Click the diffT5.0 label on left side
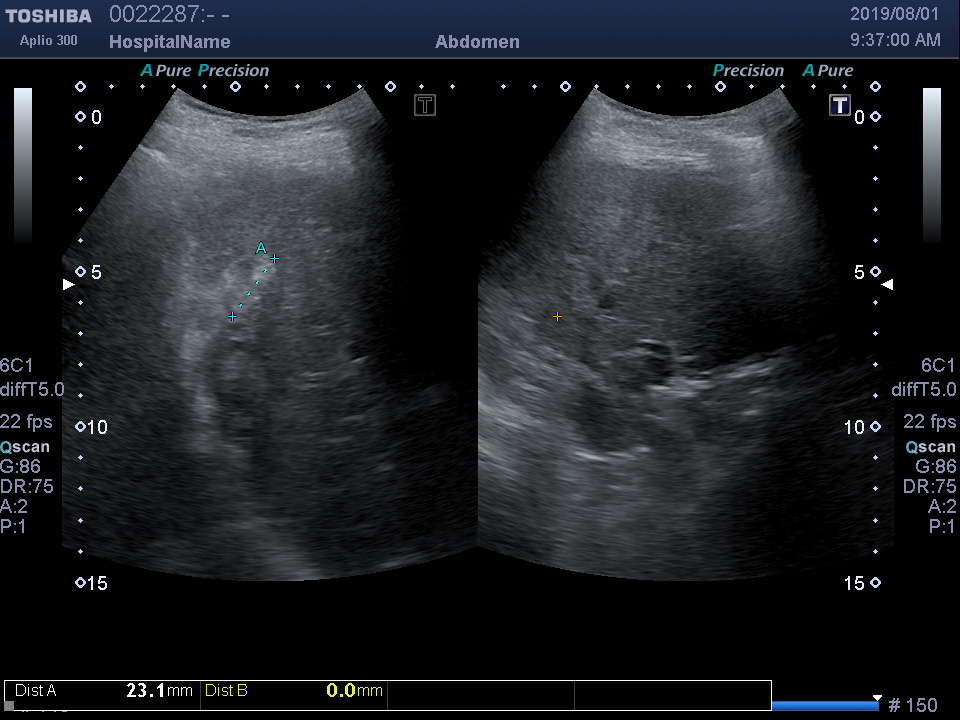 tap(32, 389)
